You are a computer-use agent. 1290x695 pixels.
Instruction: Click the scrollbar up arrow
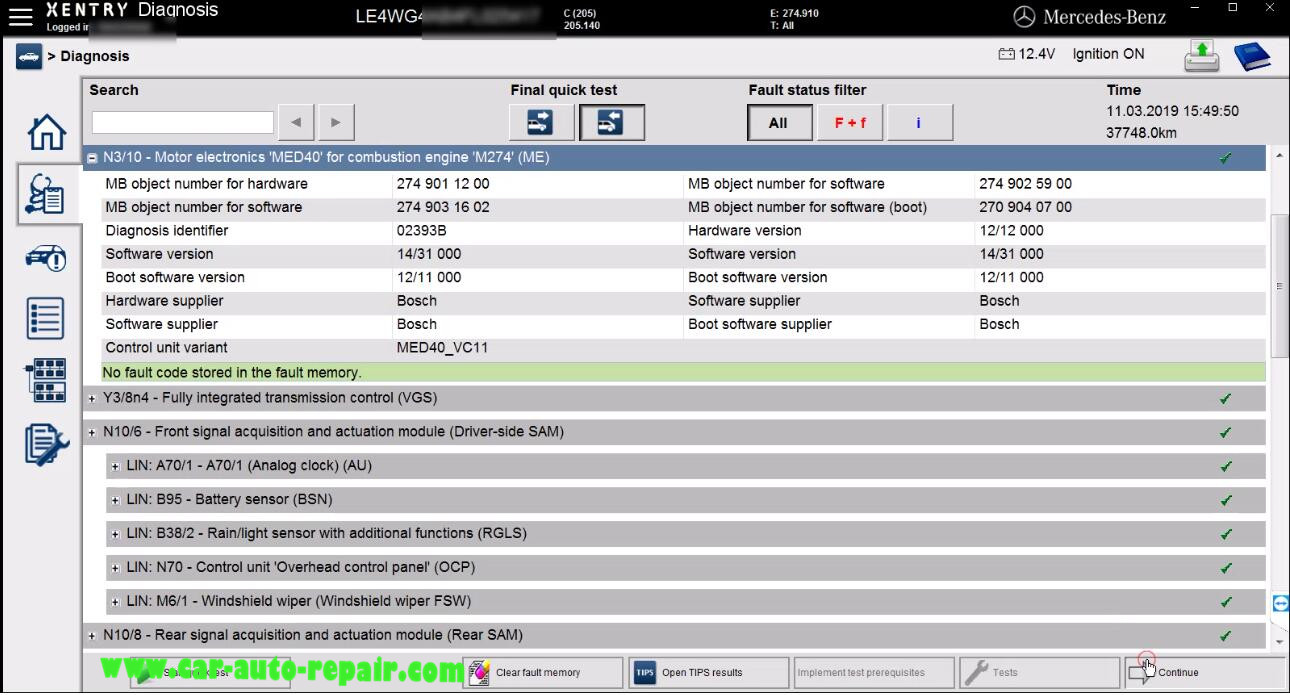(1279, 158)
